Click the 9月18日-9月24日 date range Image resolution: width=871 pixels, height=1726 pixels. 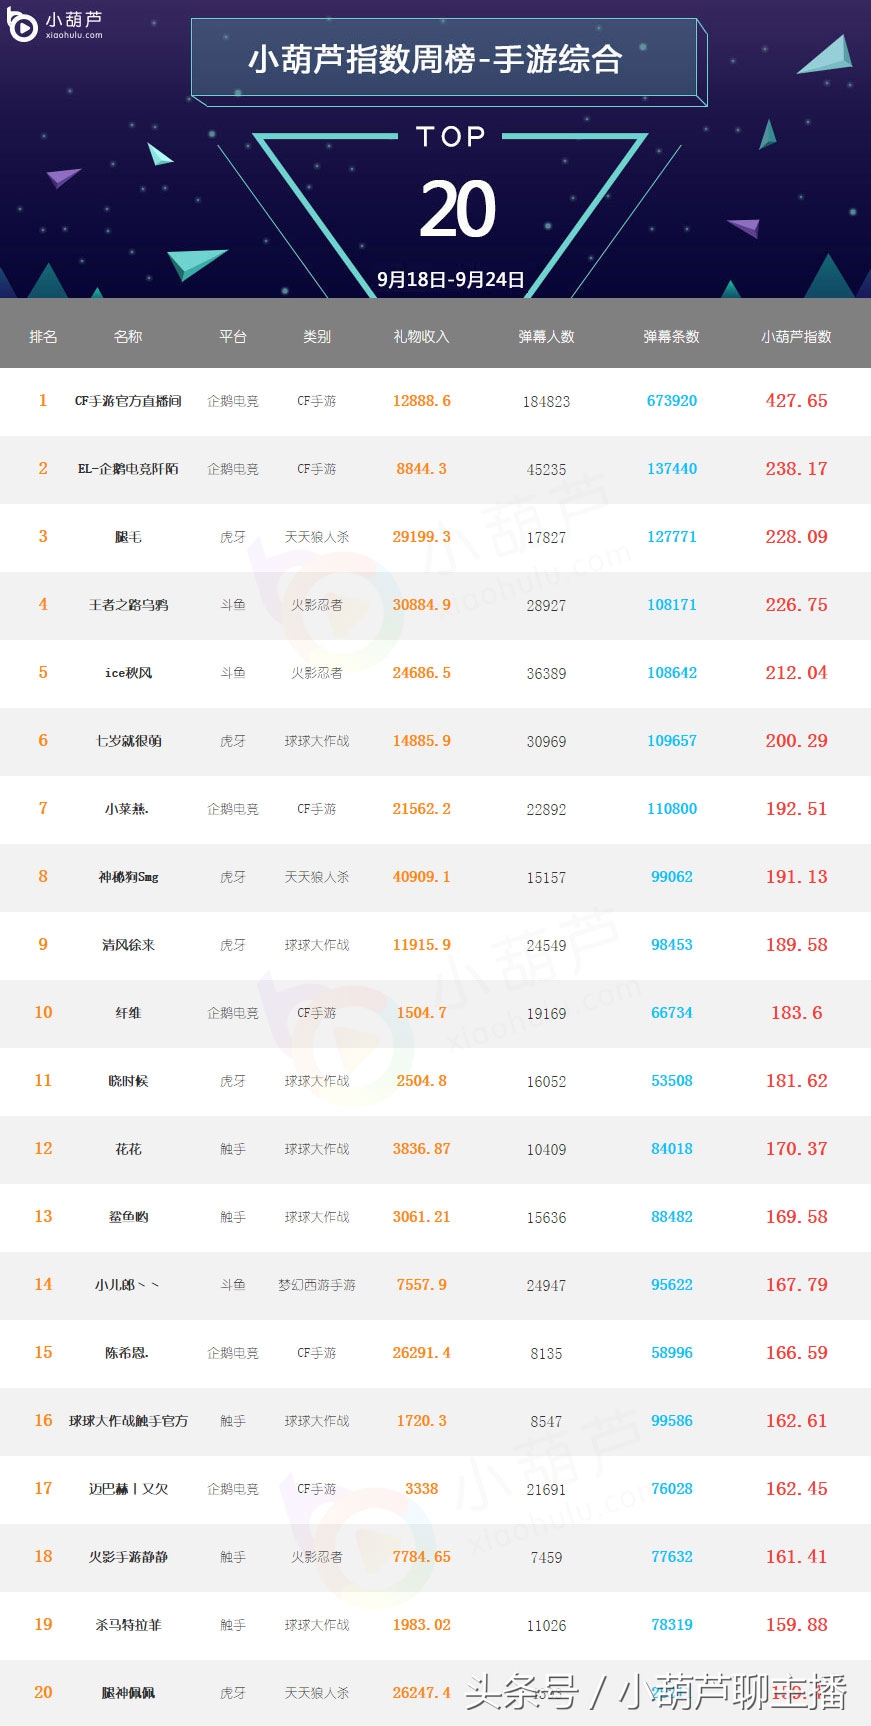[451, 280]
